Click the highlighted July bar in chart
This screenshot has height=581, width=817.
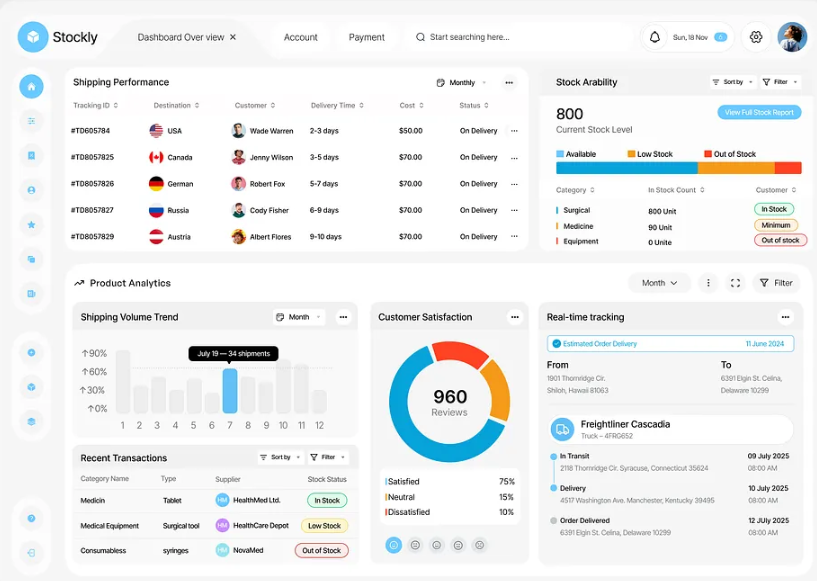click(230, 391)
